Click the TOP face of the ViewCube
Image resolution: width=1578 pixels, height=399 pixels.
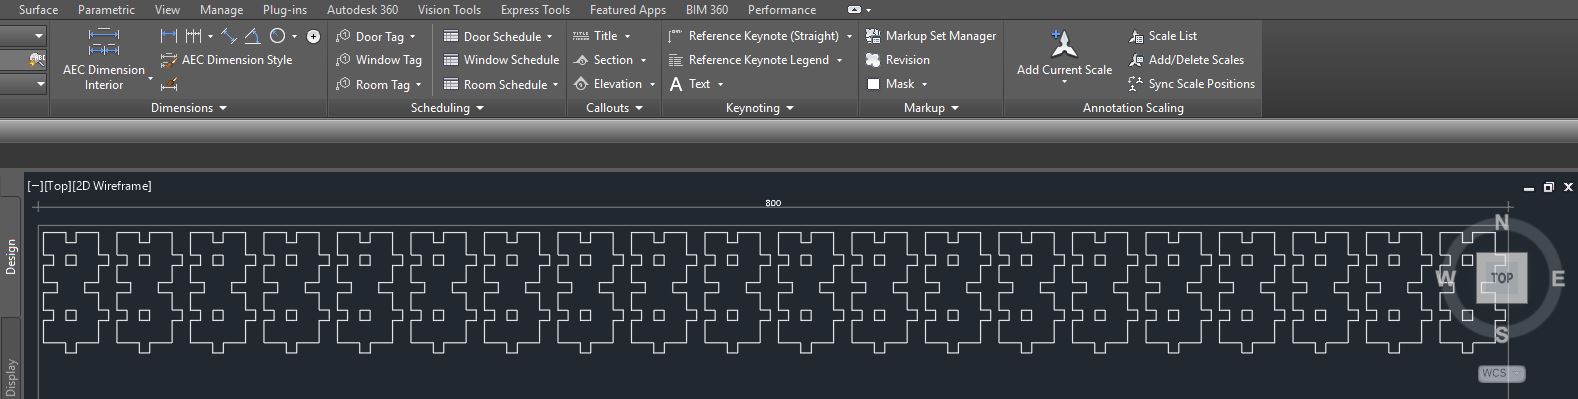(1502, 278)
